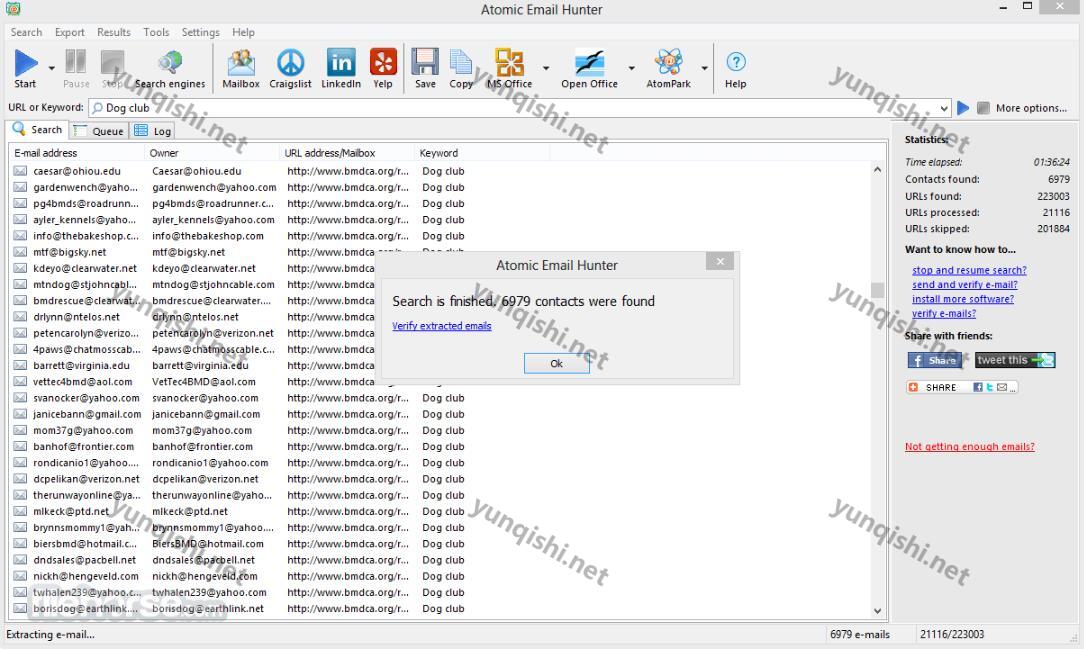Viewport: 1084px width, 649px height.
Task: Select the Search results tab
Action: [37, 129]
